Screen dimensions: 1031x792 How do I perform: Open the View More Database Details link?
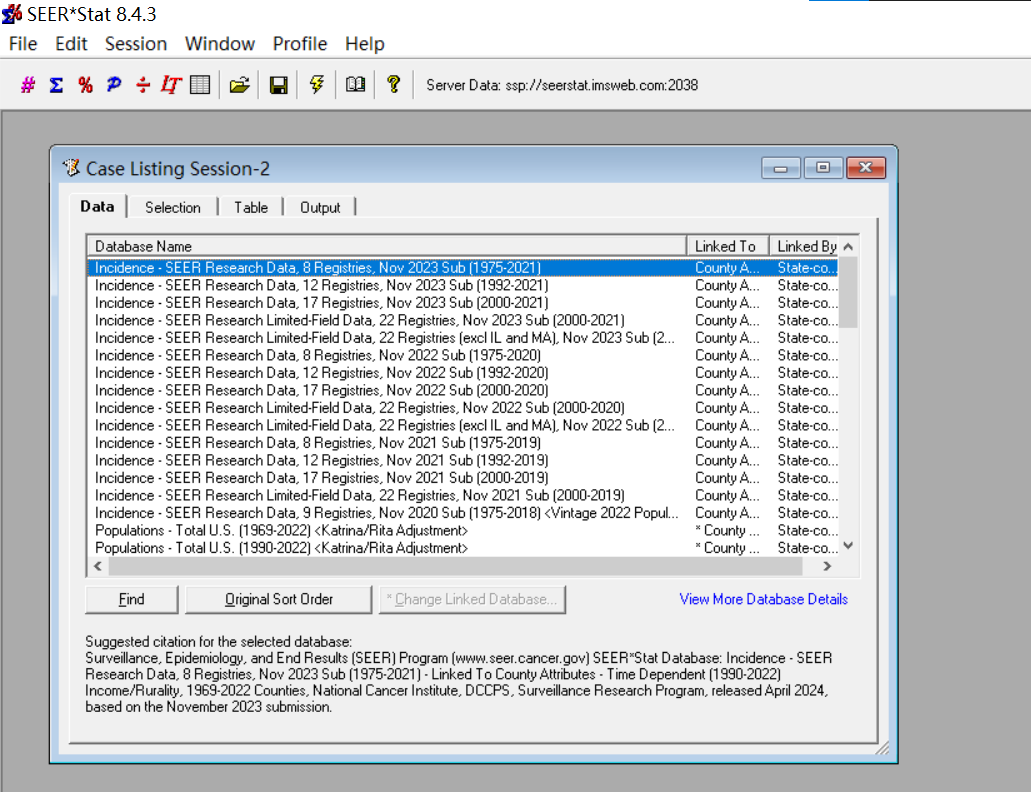point(763,599)
